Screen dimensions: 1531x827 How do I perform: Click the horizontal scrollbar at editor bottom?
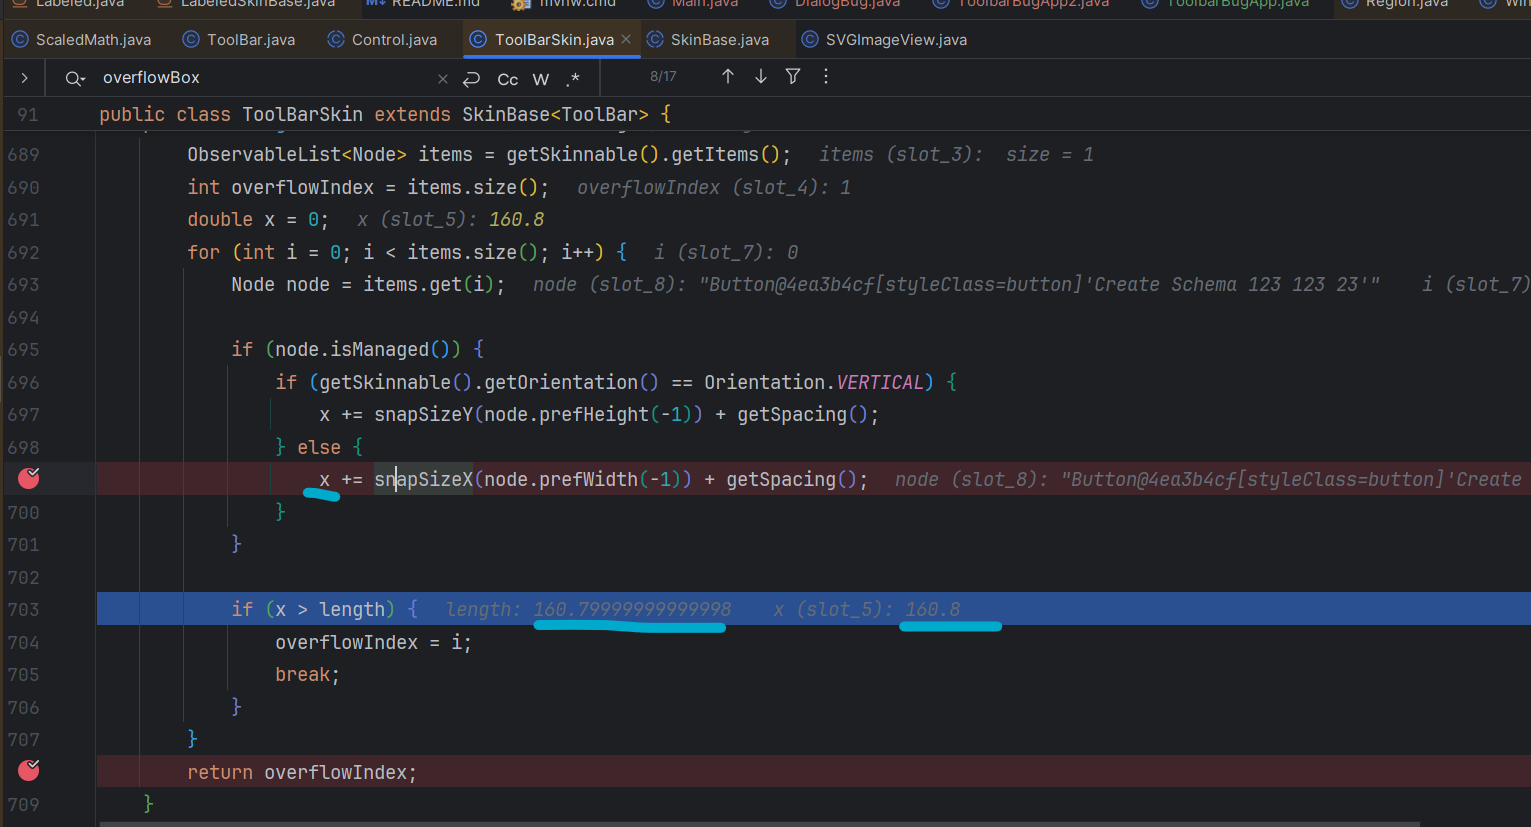760,823
